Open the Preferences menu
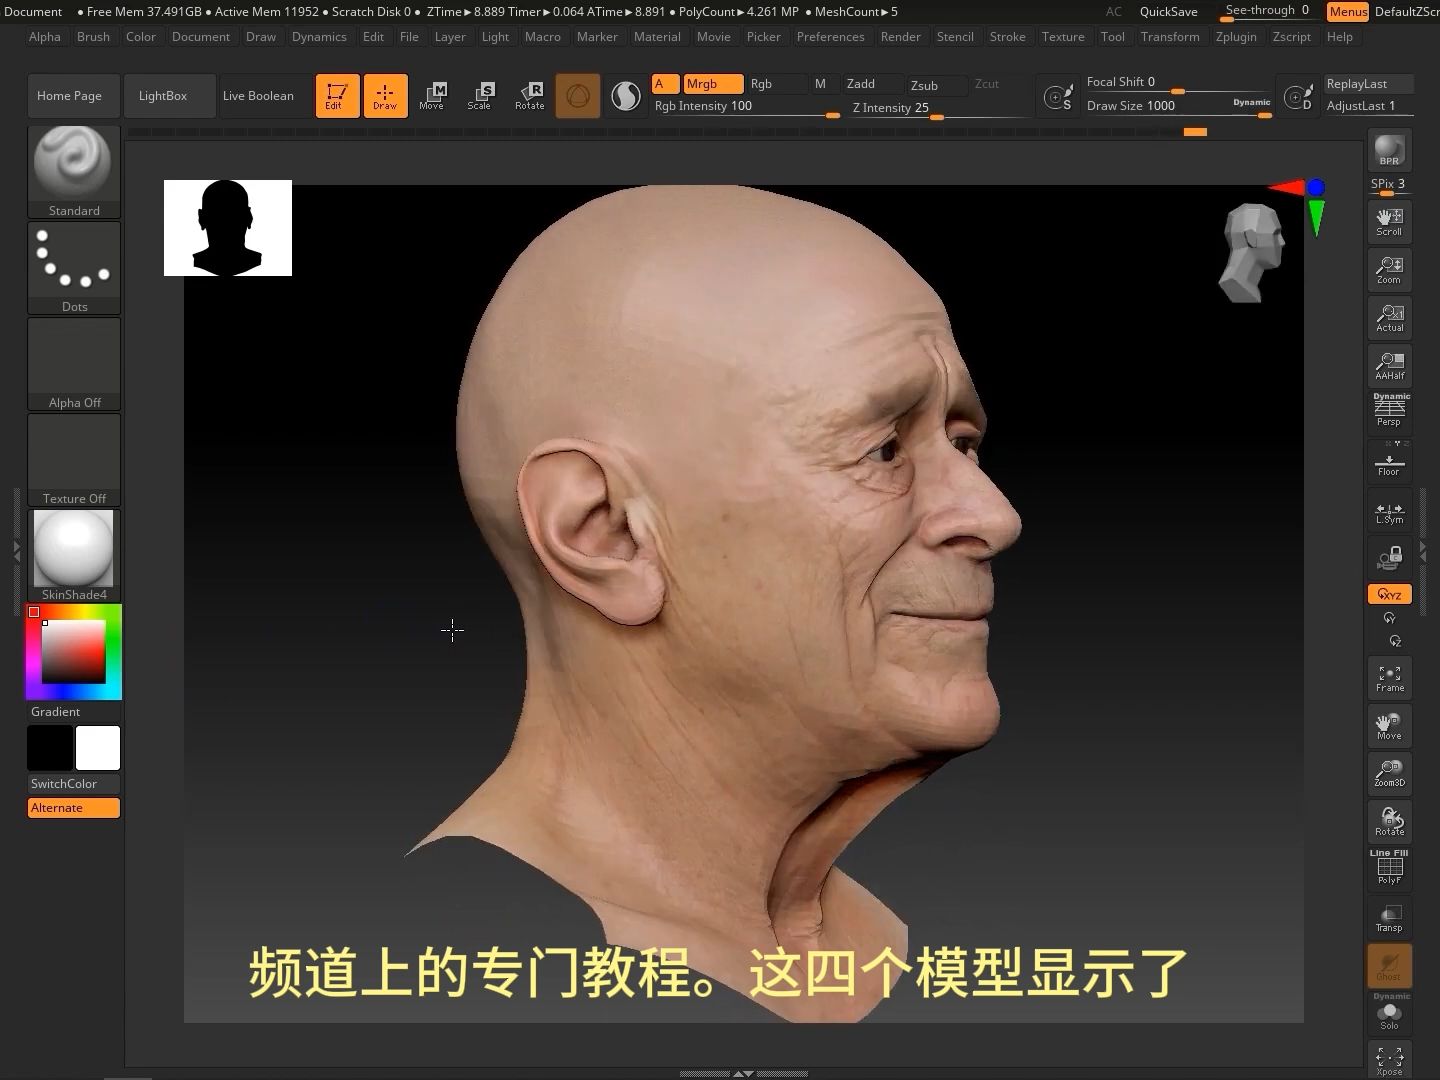 830,37
